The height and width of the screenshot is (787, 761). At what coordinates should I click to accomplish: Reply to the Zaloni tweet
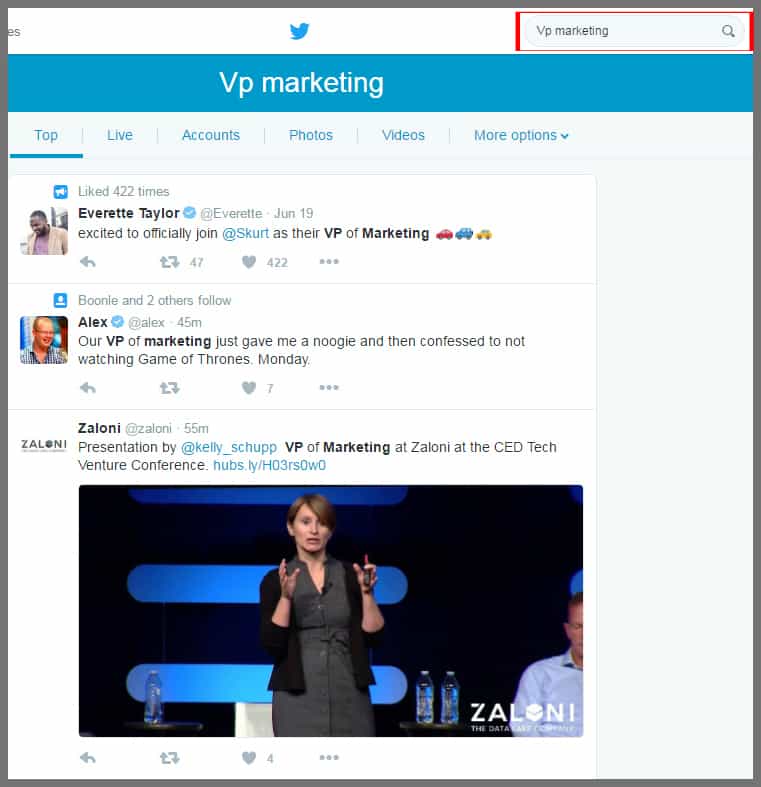coord(88,758)
